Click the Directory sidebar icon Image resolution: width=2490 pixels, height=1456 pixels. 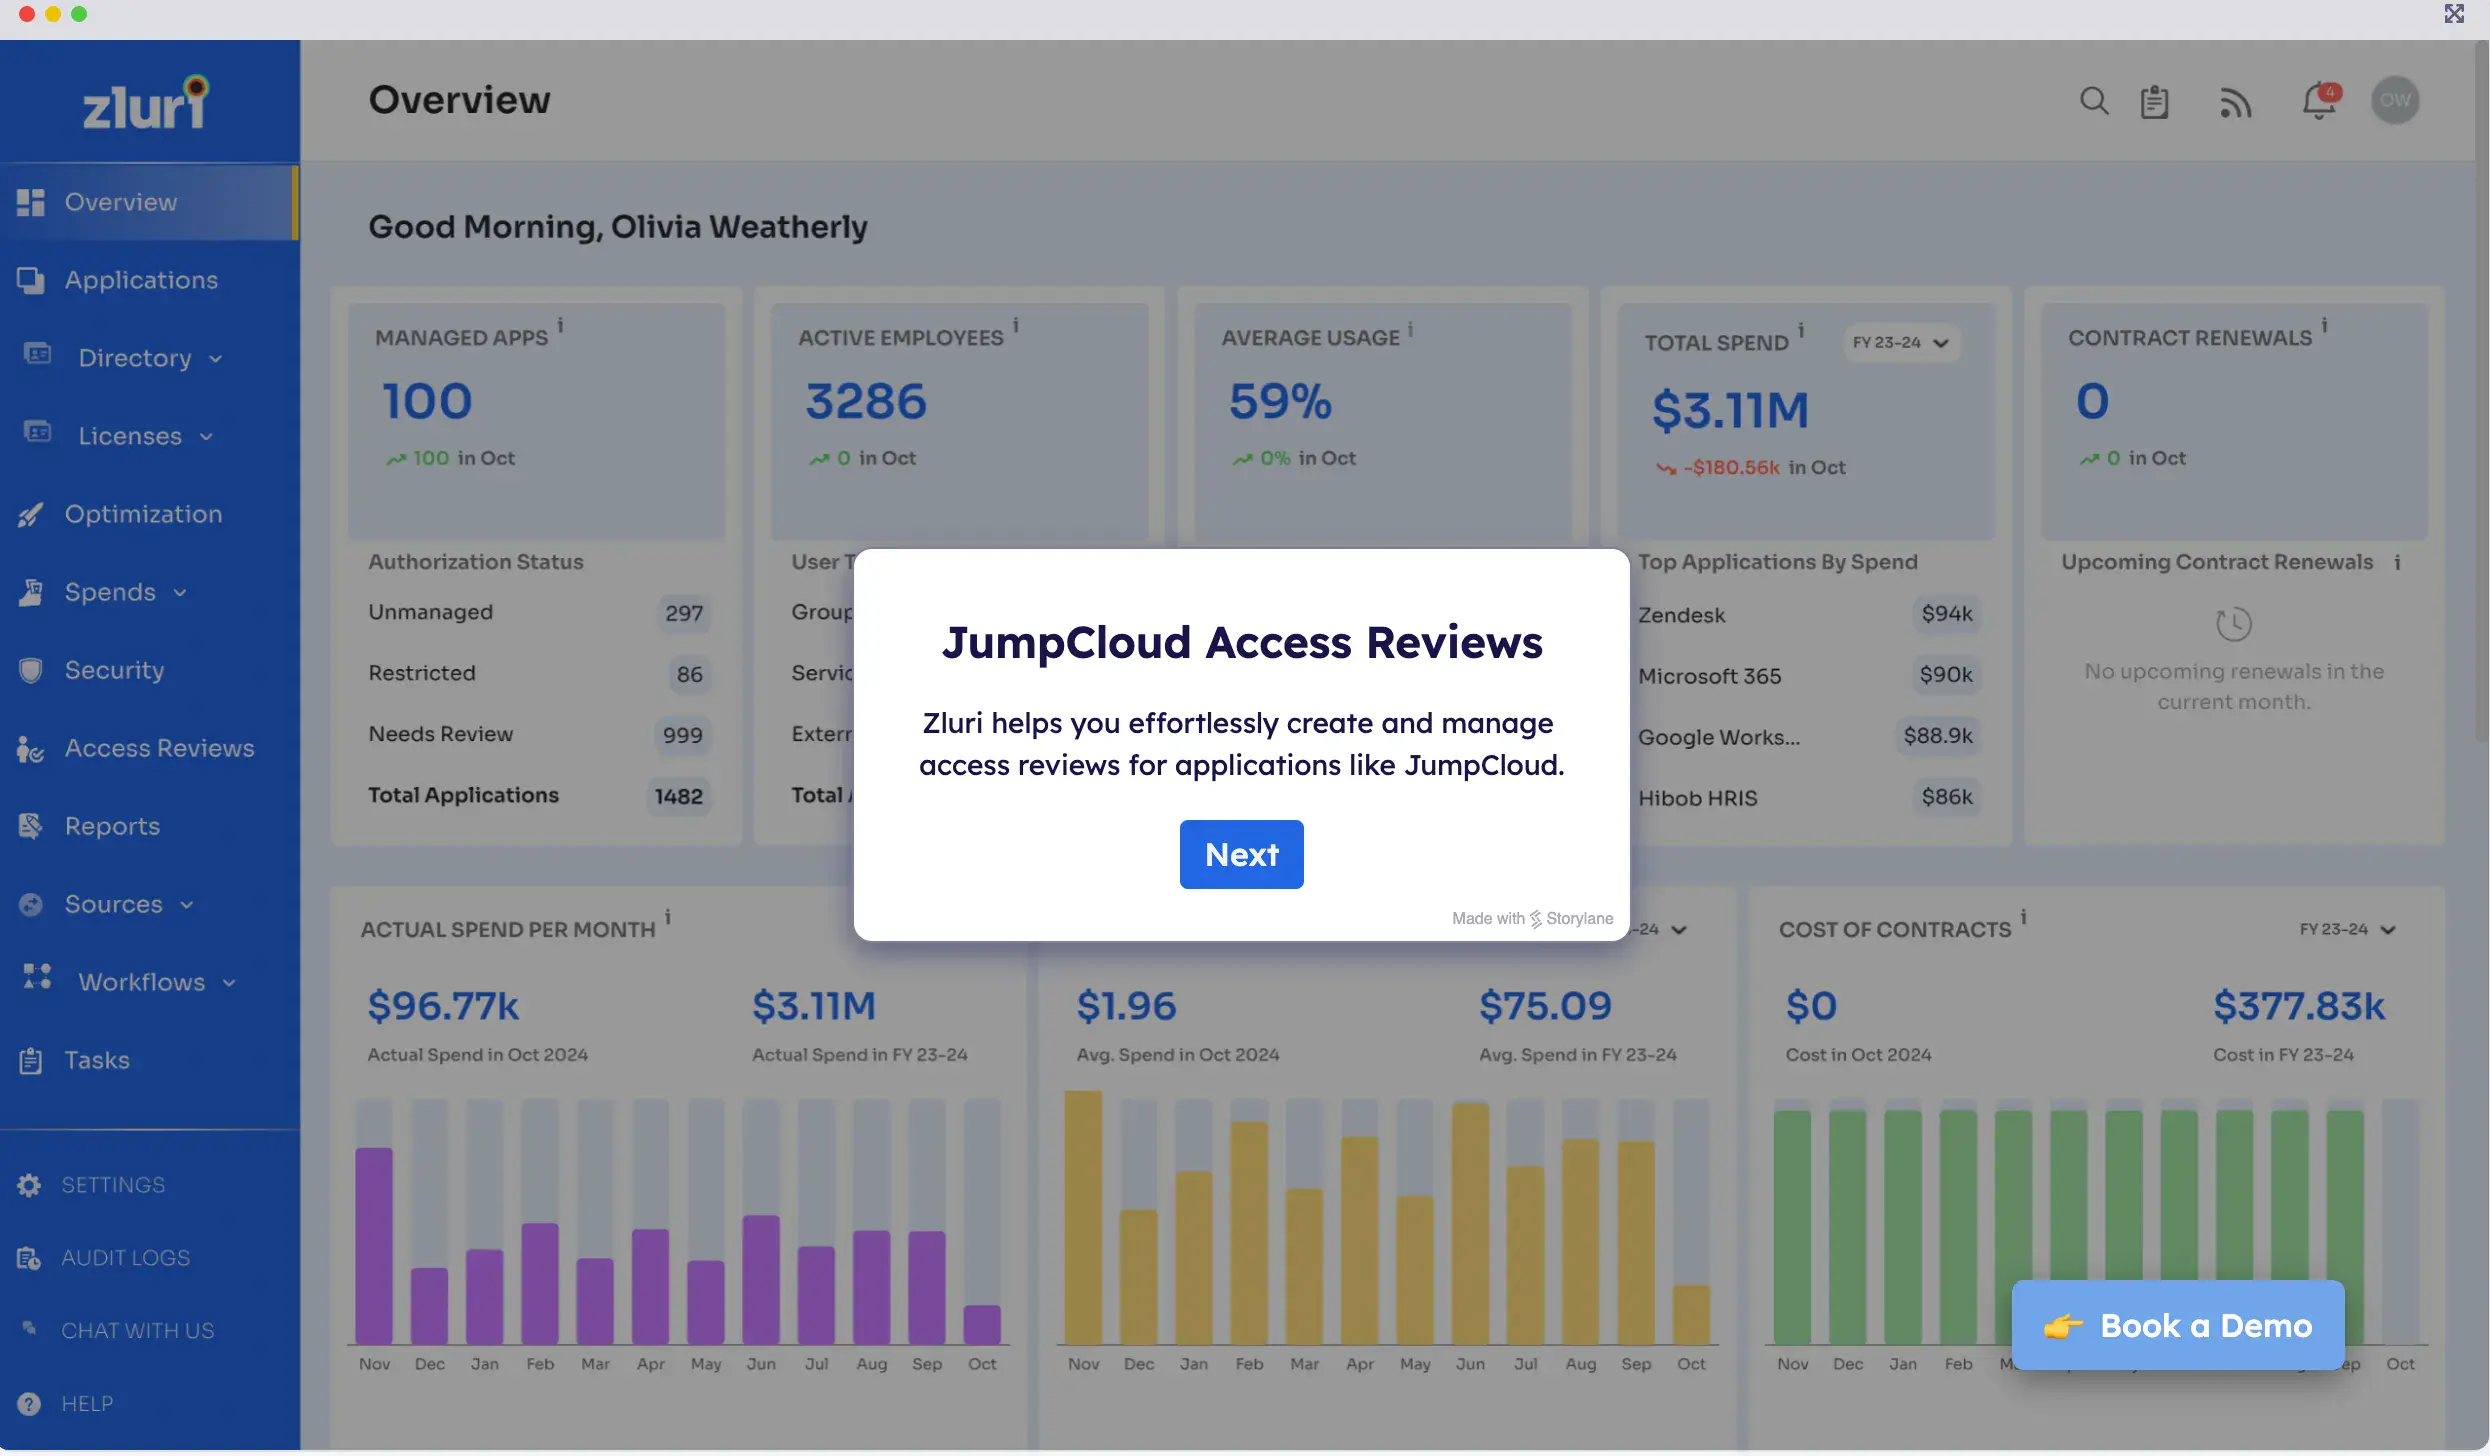coord(37,354)
